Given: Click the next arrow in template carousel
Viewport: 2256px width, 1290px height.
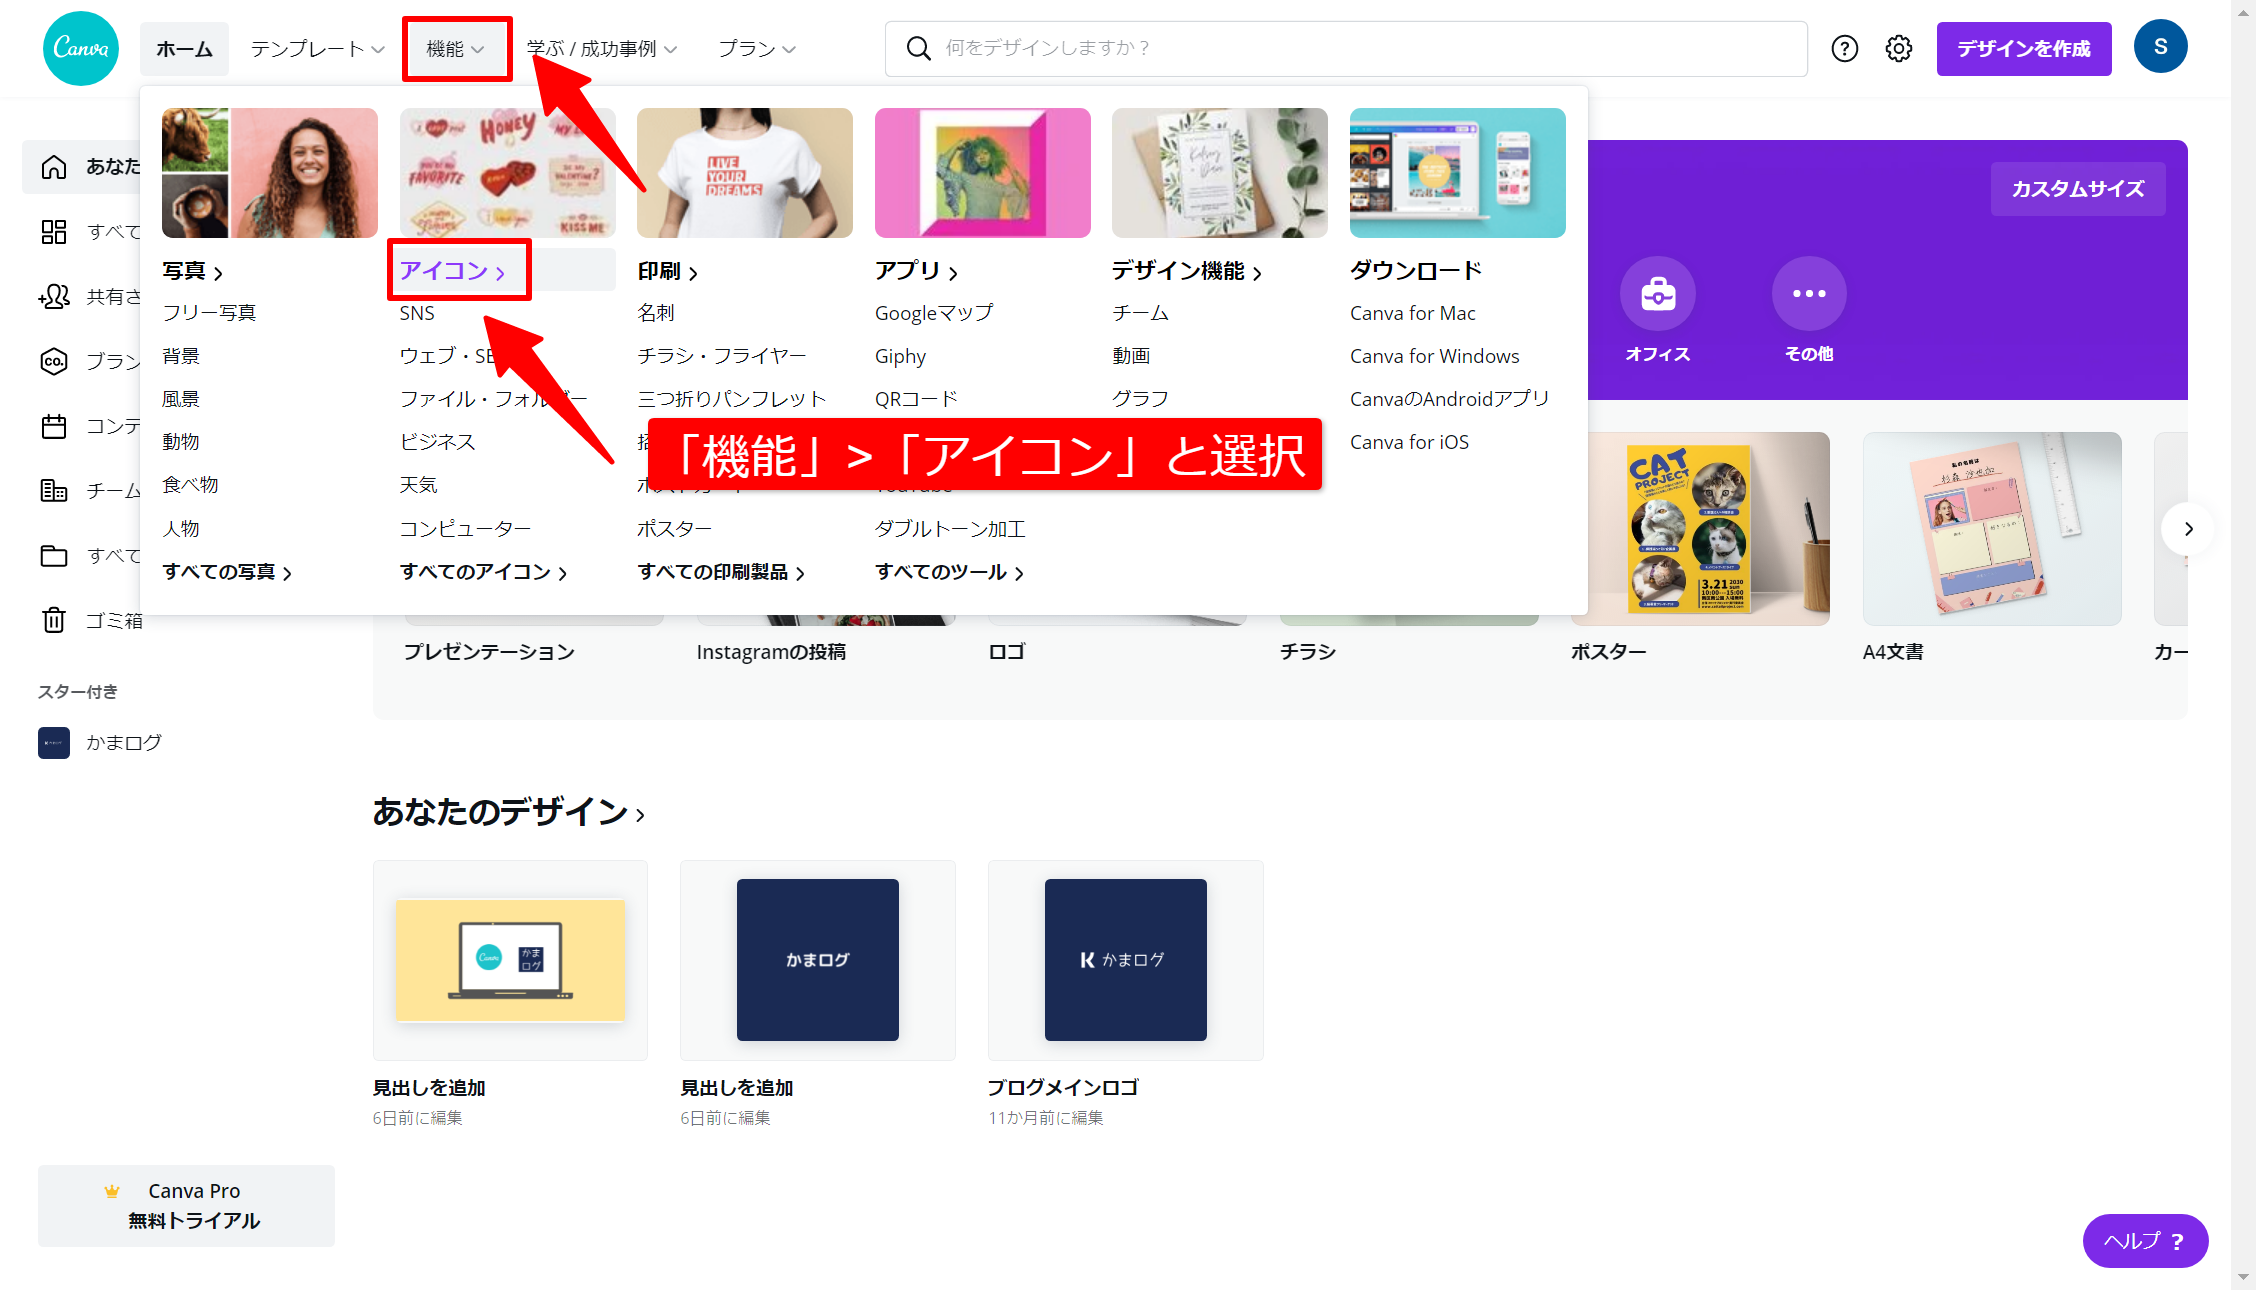Looking at the screenshot, I should tap(2188, 529).
